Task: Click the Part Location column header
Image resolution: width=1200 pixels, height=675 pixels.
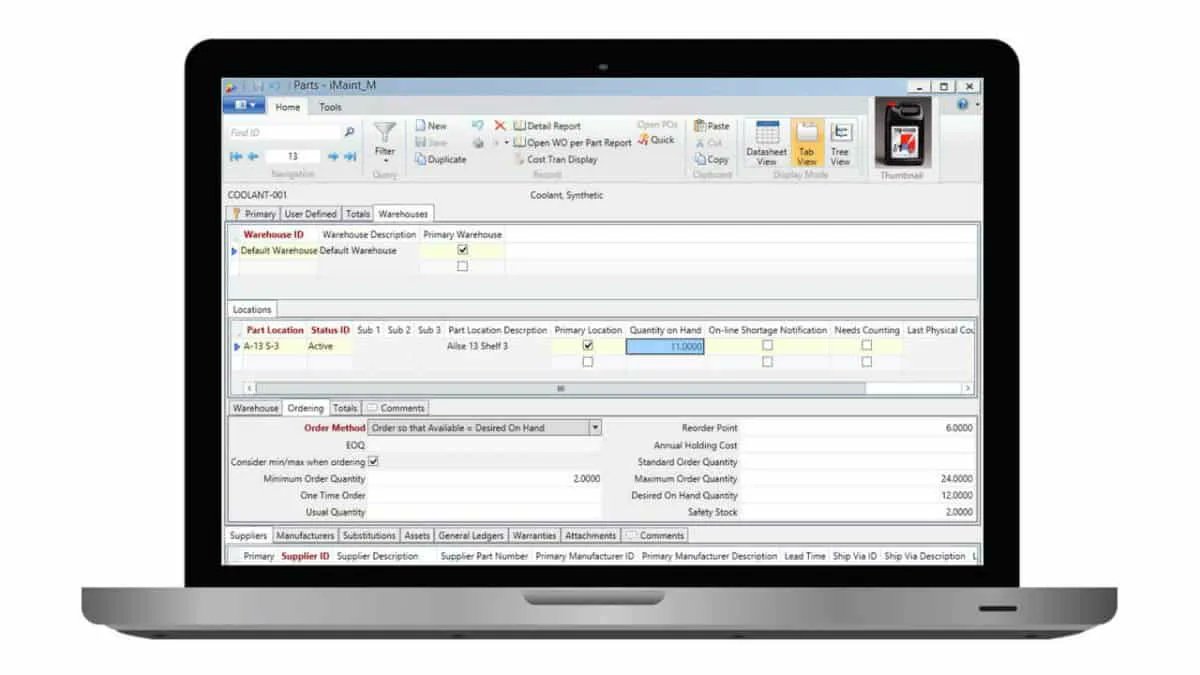Action: tap(275, 330)
